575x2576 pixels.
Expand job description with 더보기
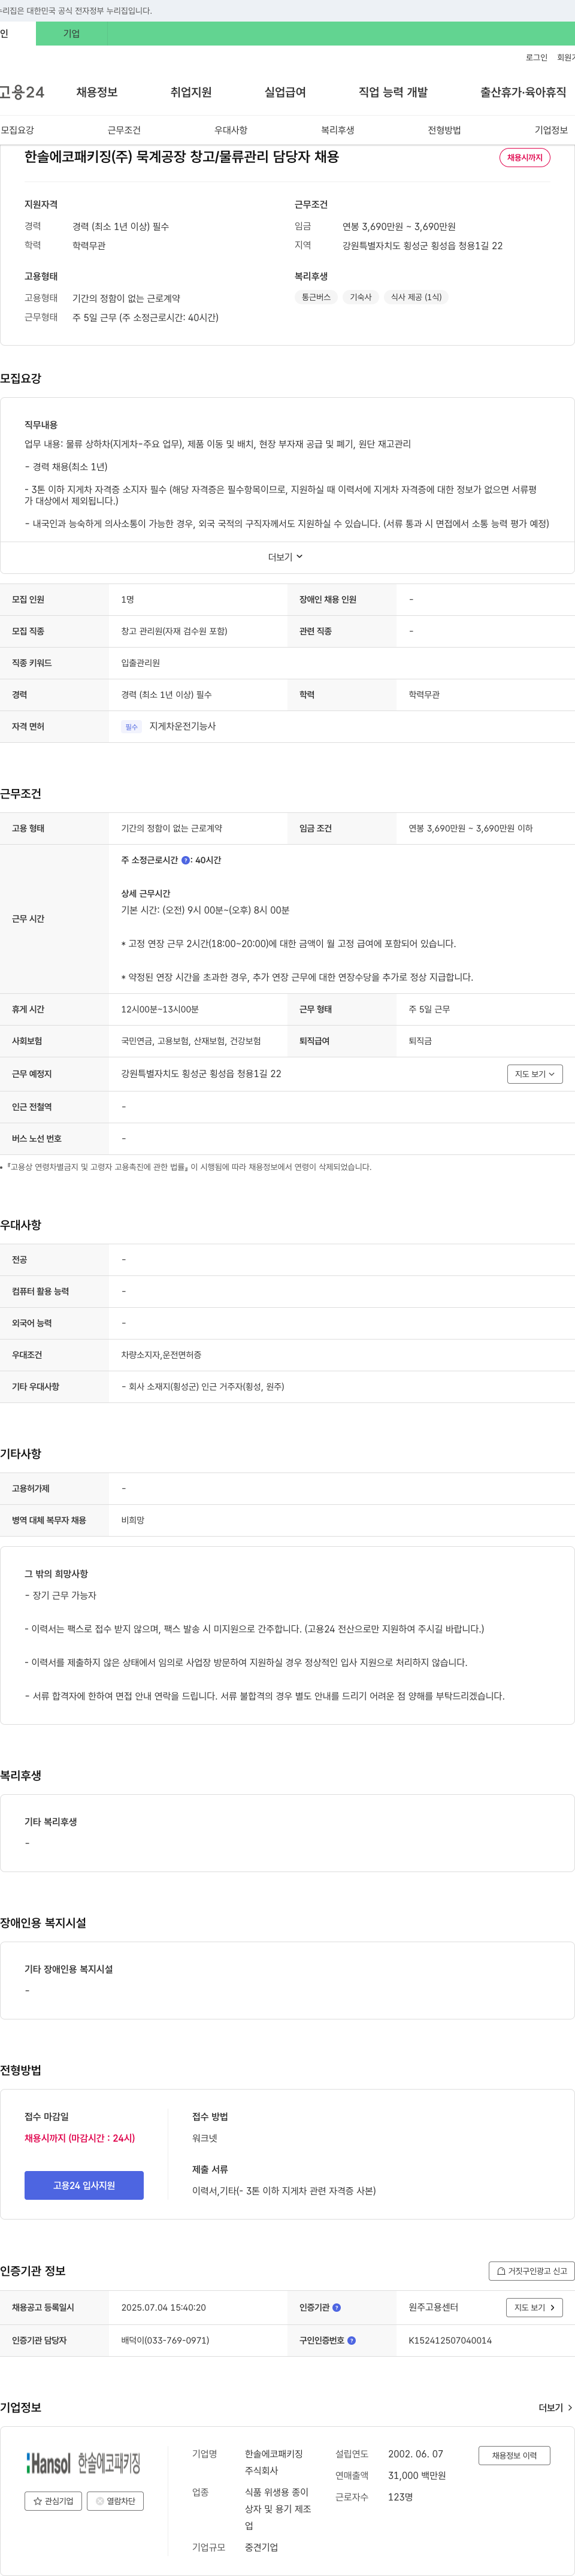pos(286,557)
